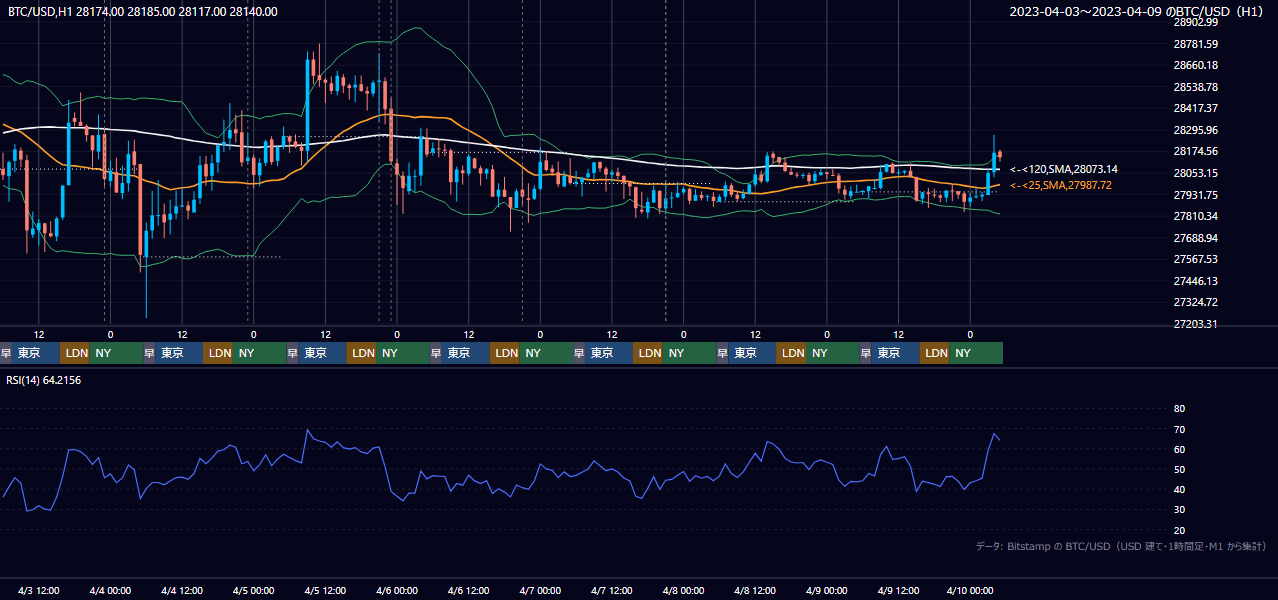The height and width of the screenshot is (600, 1278).
Task: Click price axis value 27446.13
Action: [x=1195, y=281]
